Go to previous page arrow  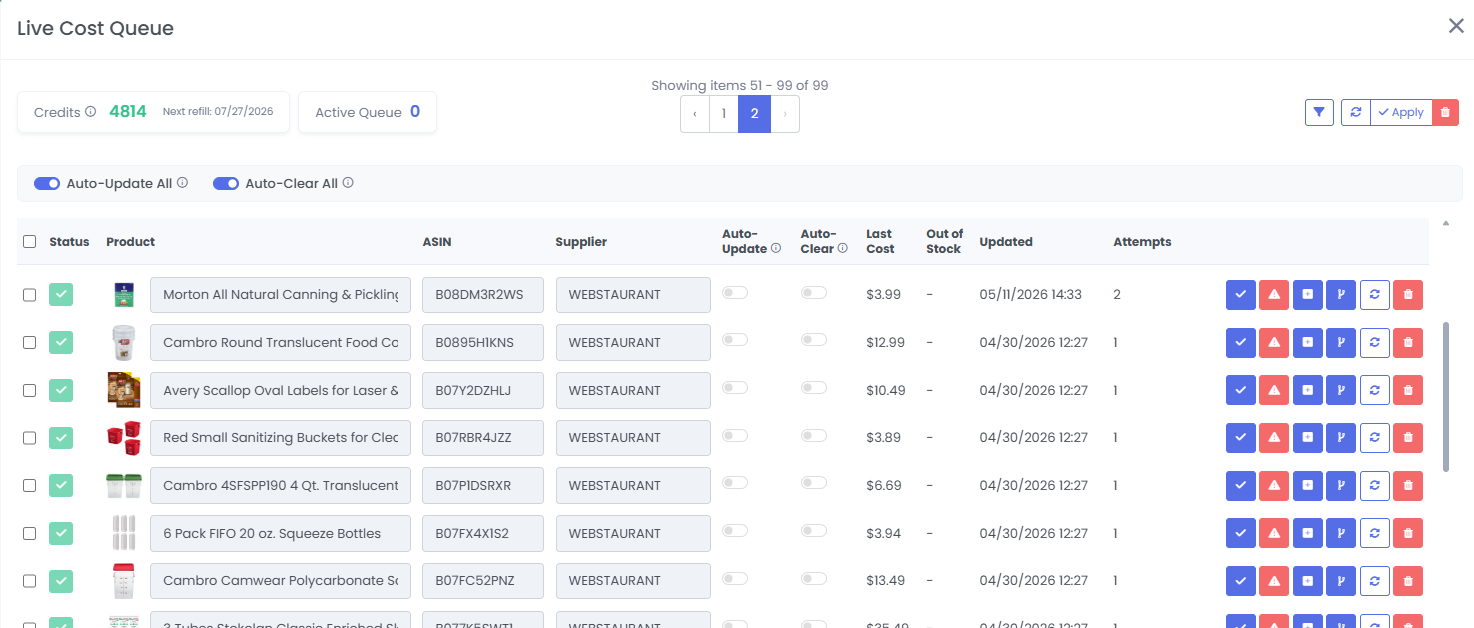(x=695, y=114)
